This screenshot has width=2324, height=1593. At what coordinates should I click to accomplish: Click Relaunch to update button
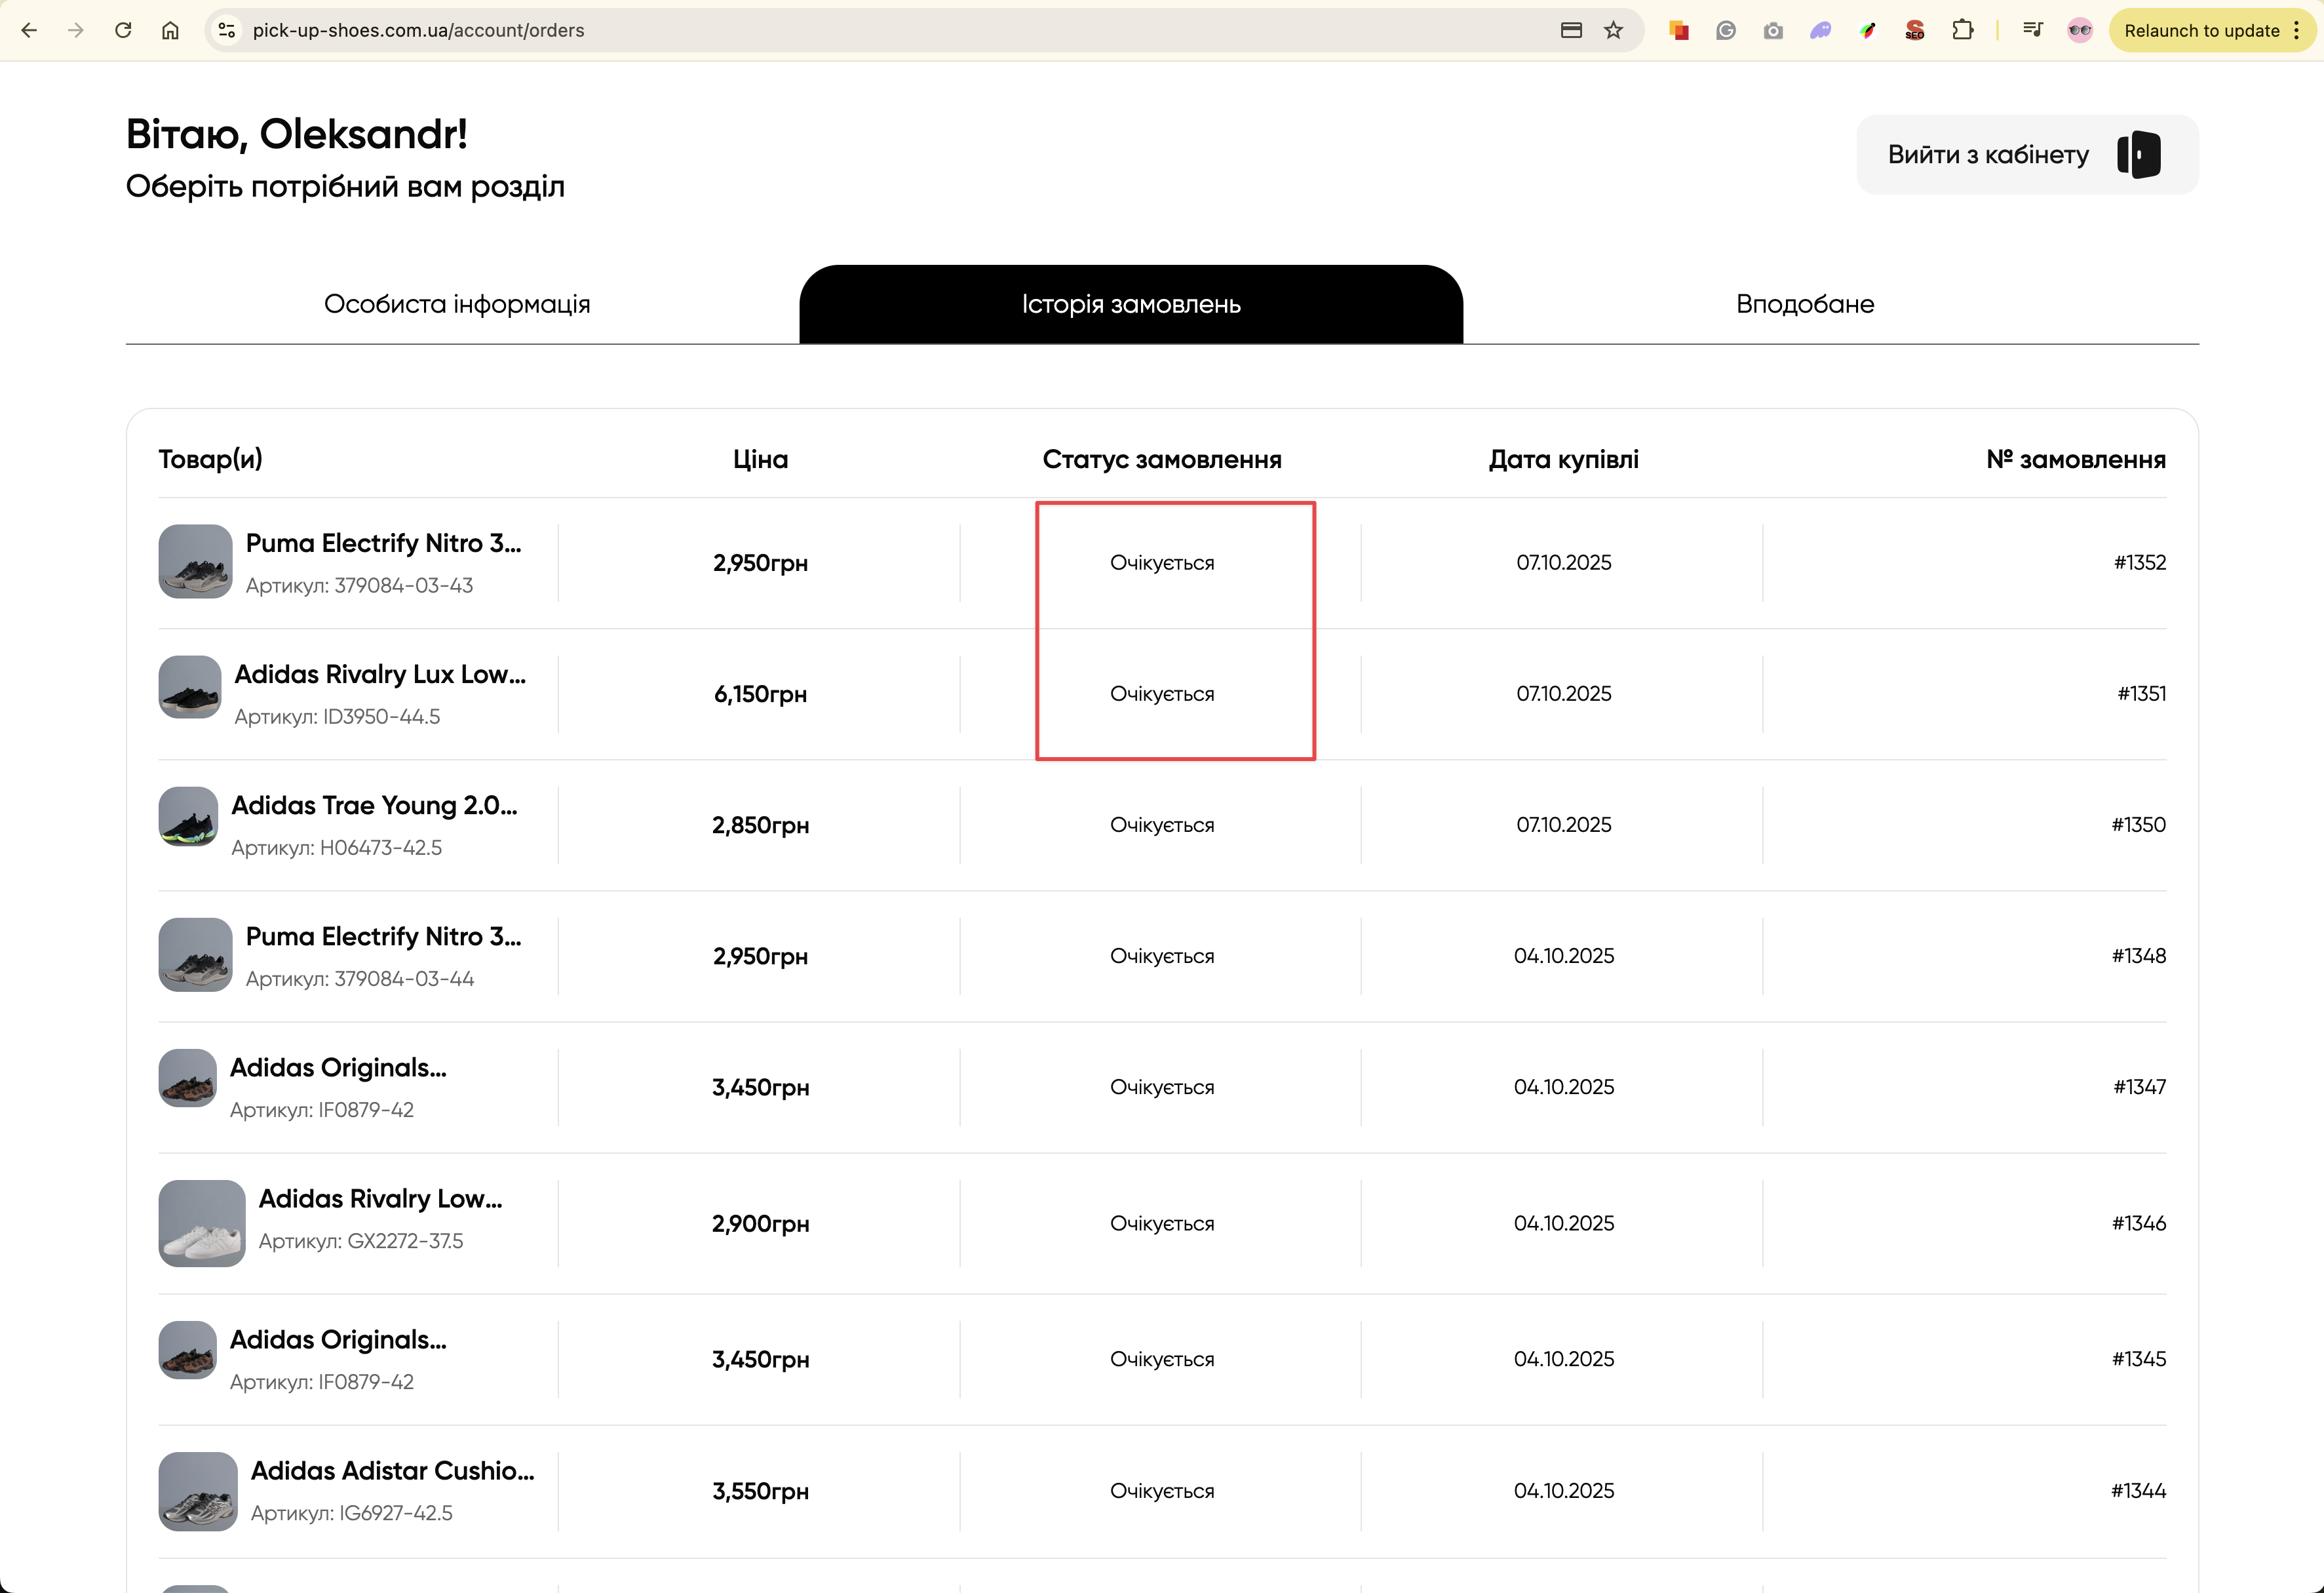click(2201, 30)
